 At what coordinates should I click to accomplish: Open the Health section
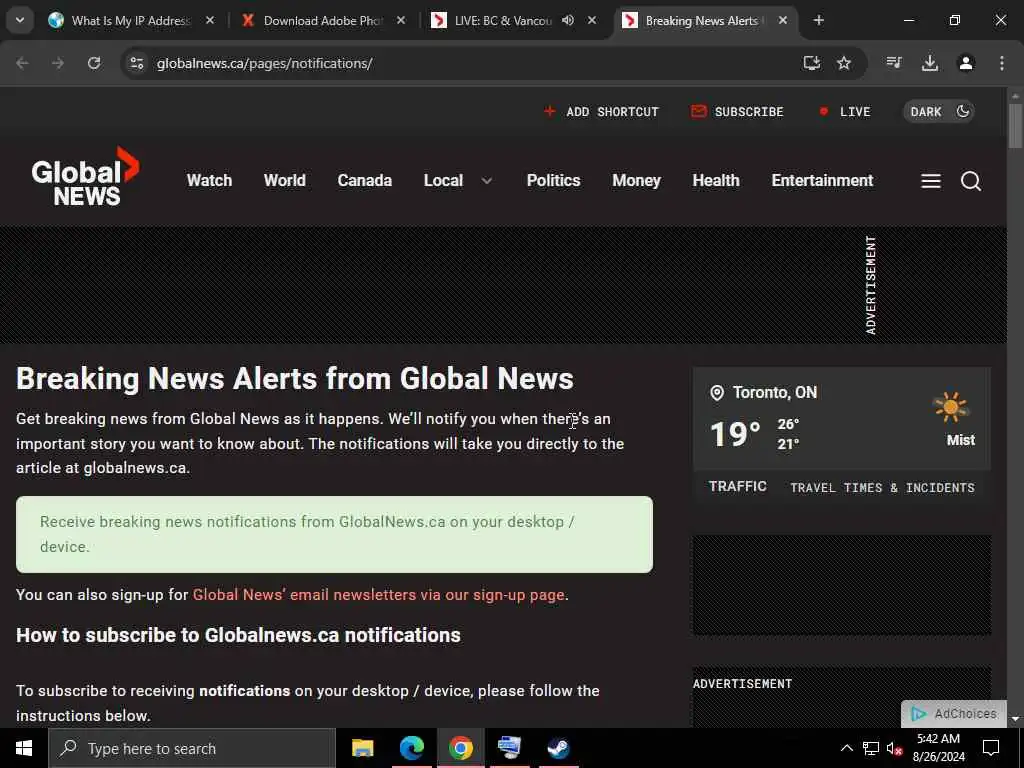click(716, 180)
